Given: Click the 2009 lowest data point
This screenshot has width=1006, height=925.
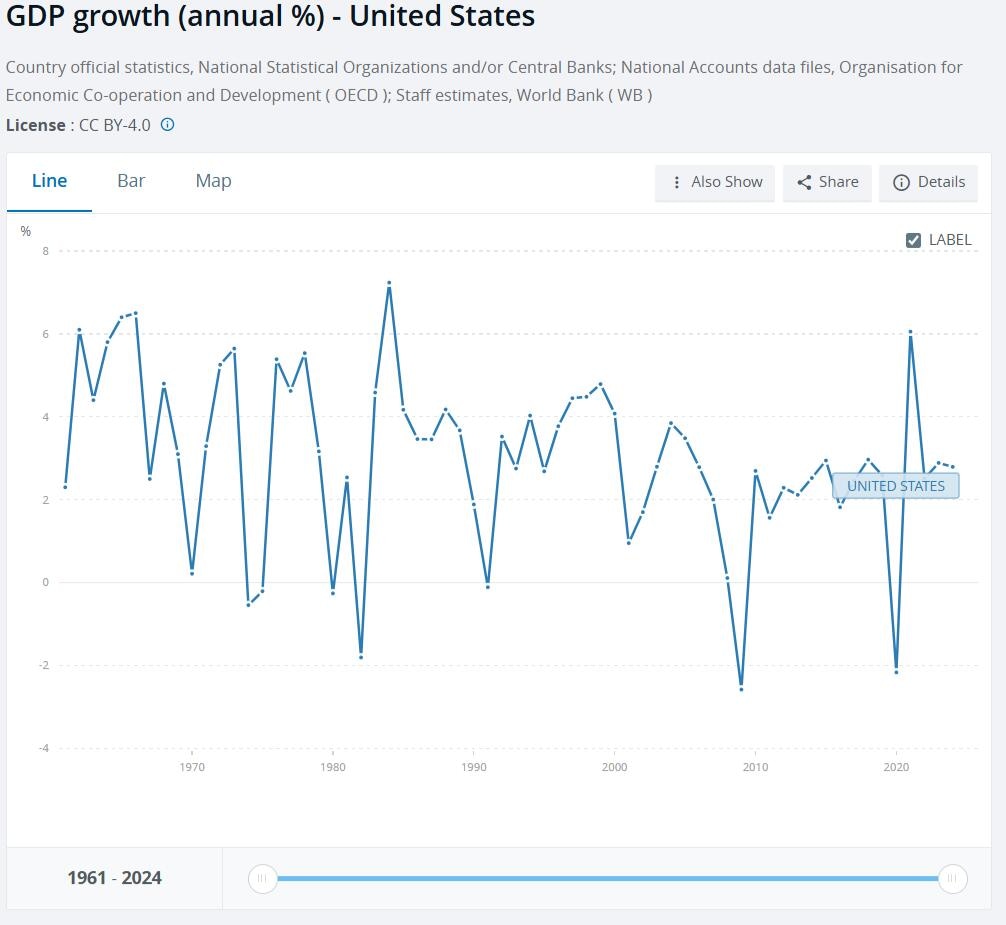Looking at the screenshot, I should click(x=741, y=689).
